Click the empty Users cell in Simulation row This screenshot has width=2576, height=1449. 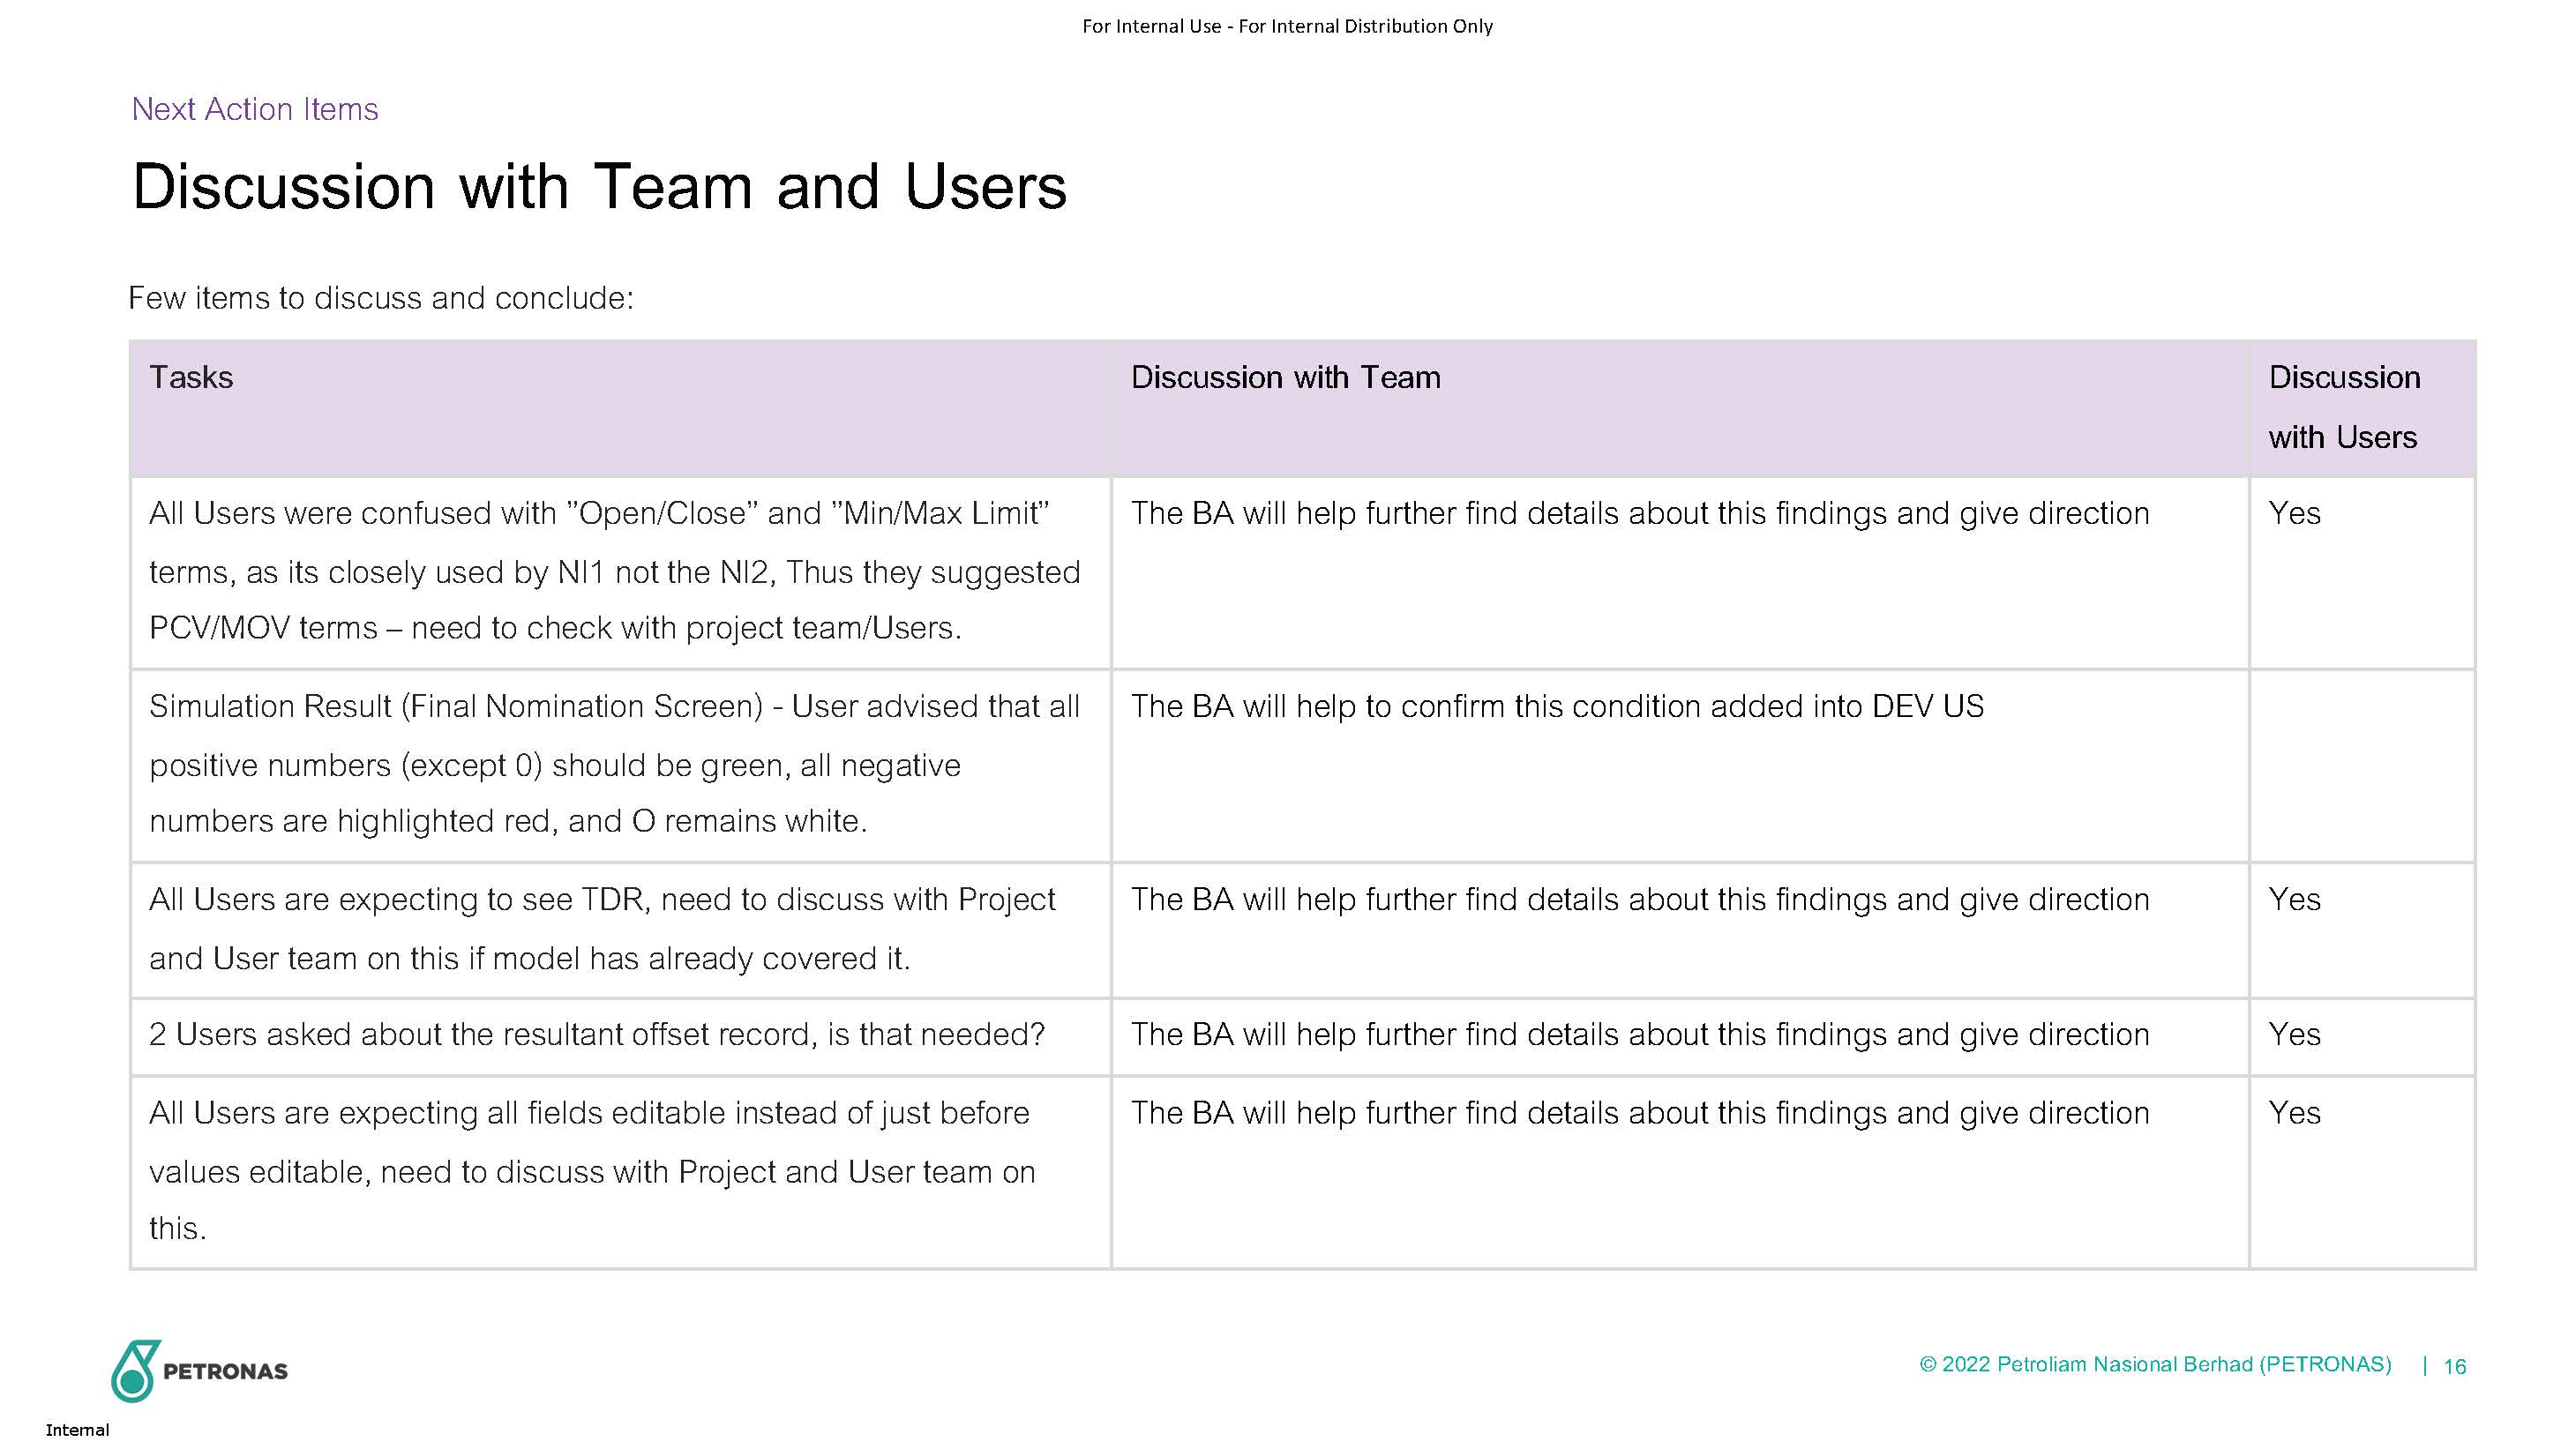point(2361,765)
